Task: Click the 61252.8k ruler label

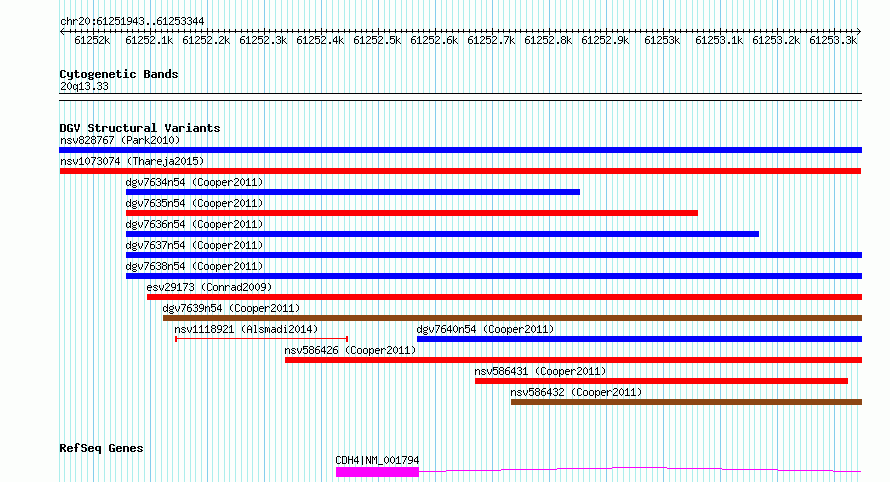Action: click(x=548, y=40)
